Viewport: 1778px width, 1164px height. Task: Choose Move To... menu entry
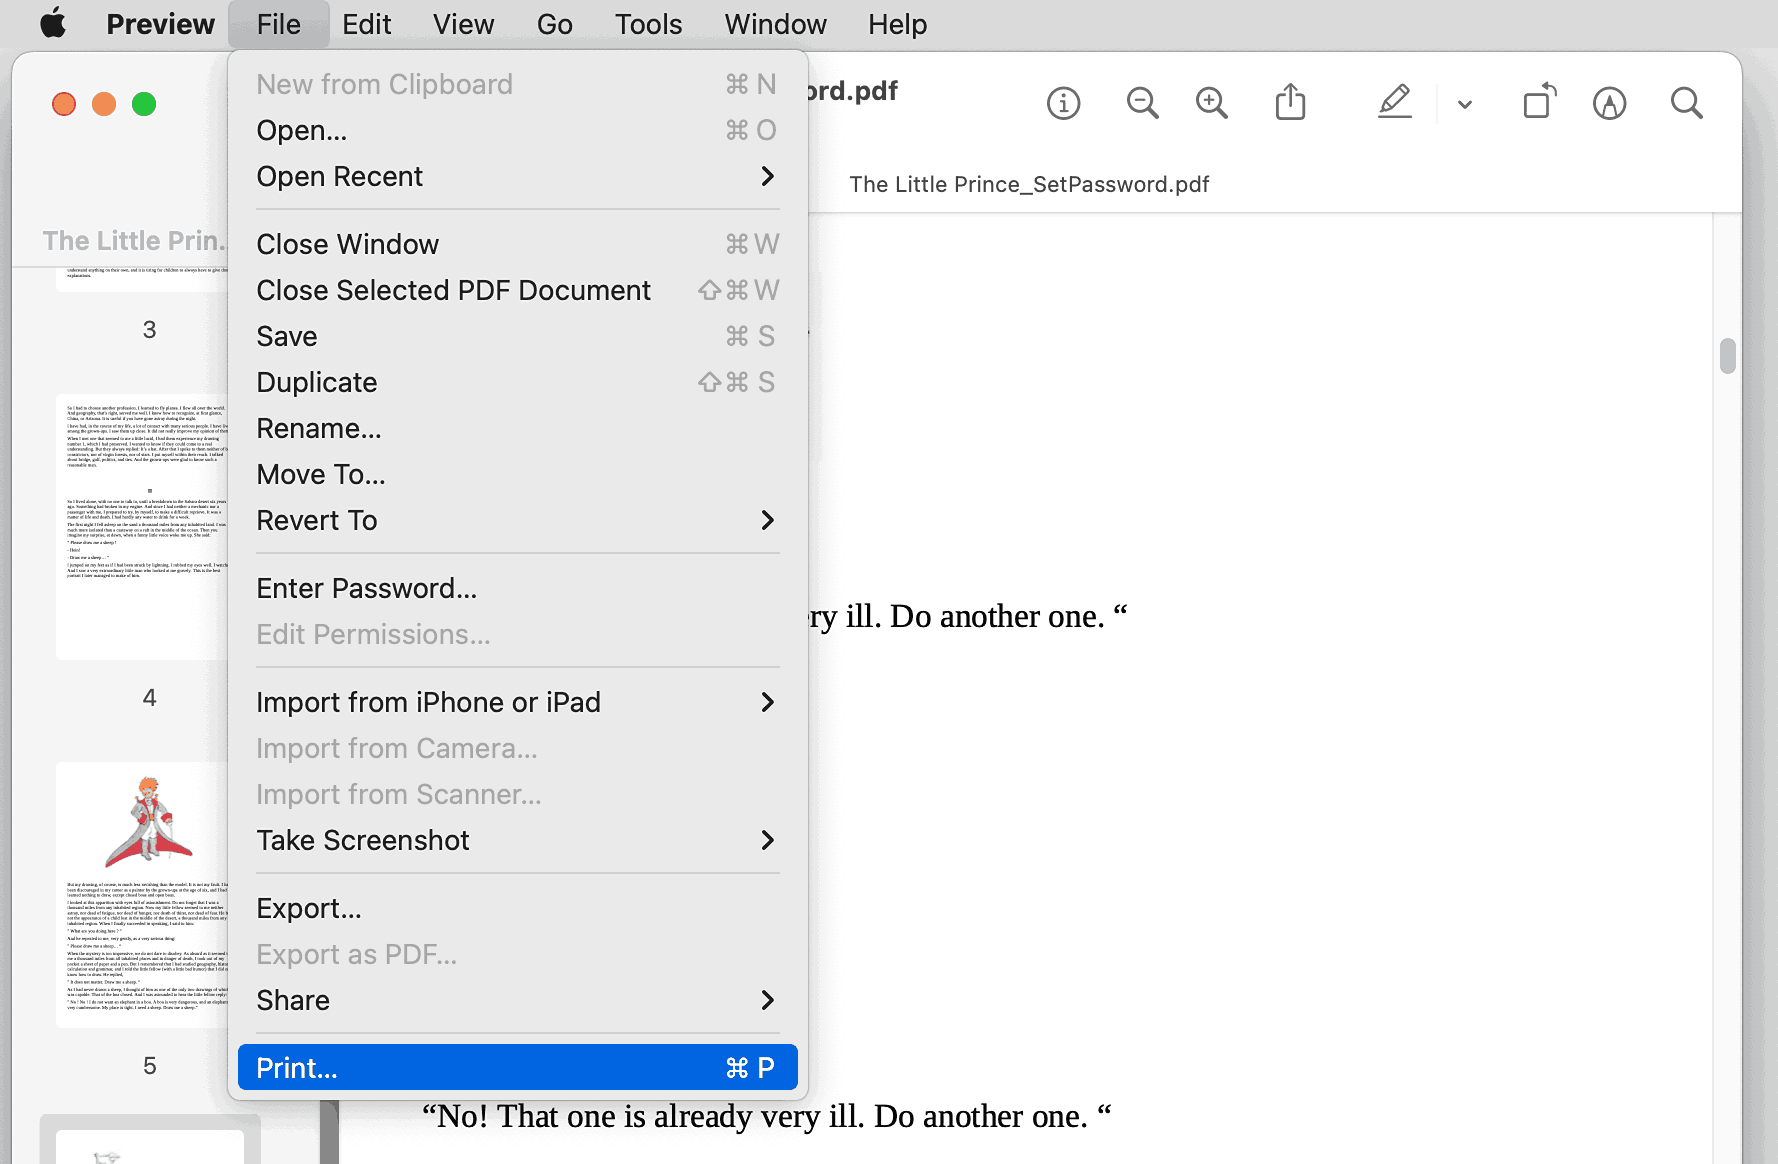(x=517, y=474)
